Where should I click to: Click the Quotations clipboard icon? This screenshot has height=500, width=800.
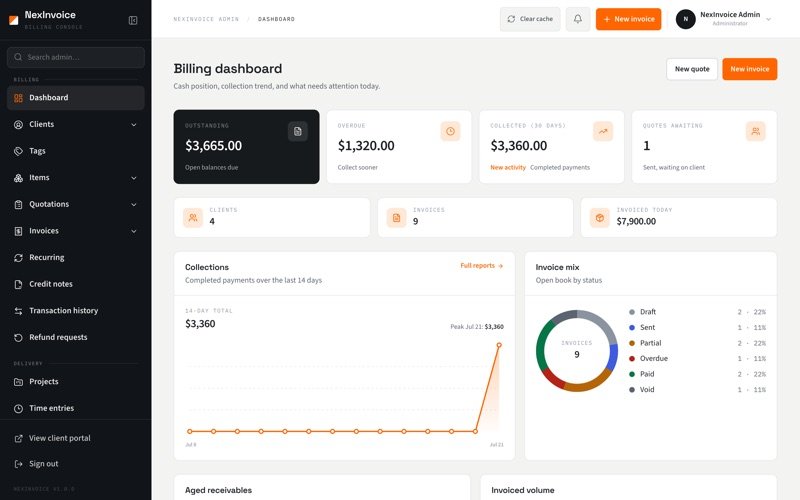pos(18,204)
